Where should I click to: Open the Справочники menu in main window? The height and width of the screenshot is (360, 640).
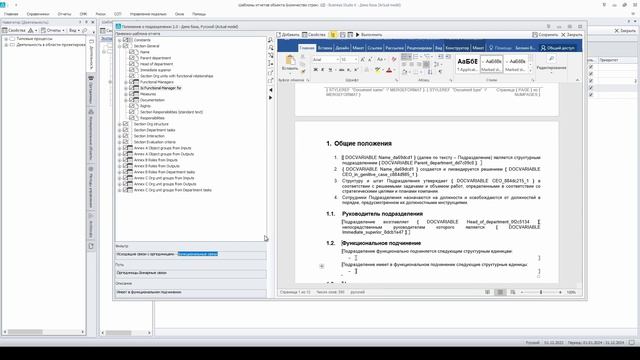click(x=38, y=14)
